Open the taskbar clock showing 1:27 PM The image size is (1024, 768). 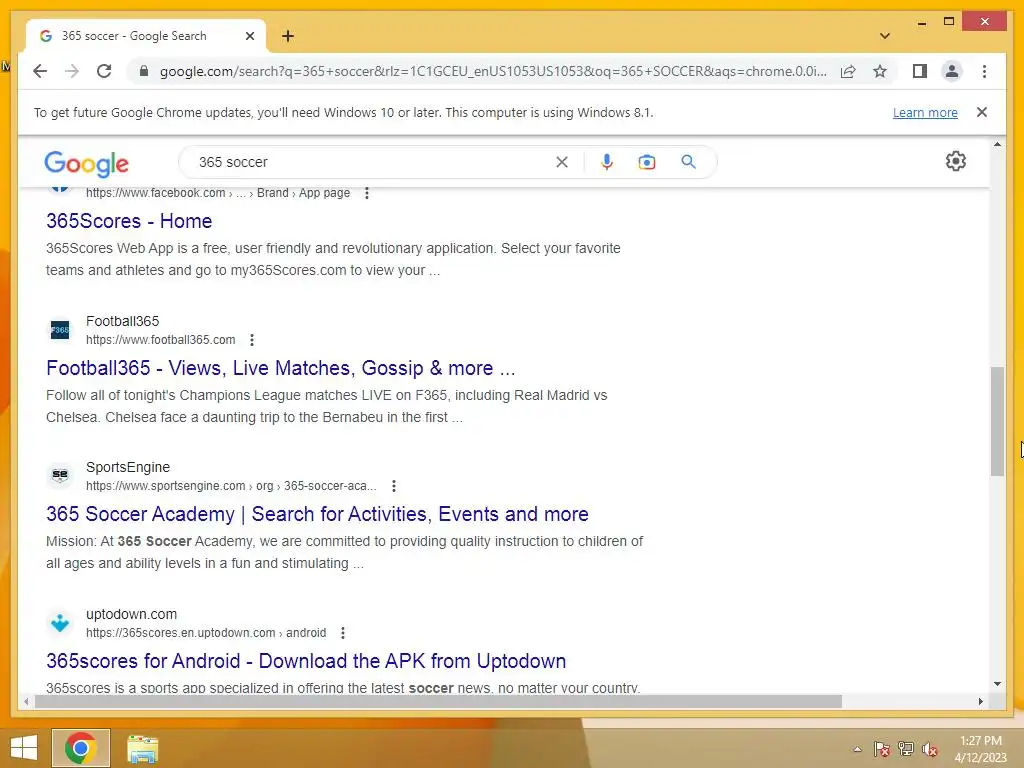tap(981, 749)
